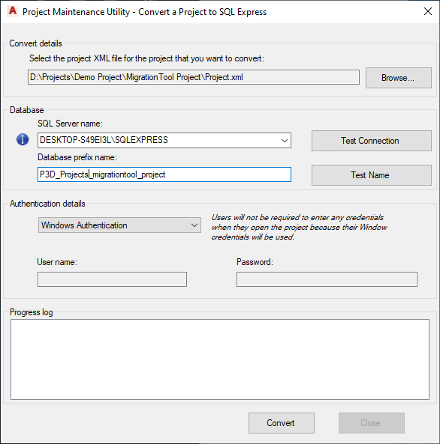This screenshot has width=440, height=444.
Task: Click the Browse... button
Action: pyautogui.click(x=399, y=78)
